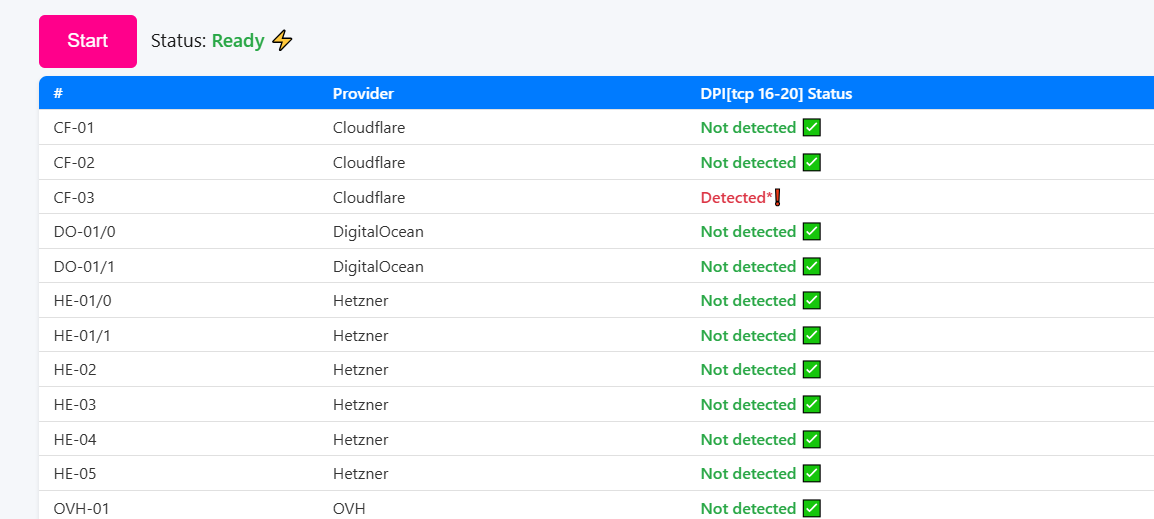Select the HE-02 row identifier
Screen dimensions: 1154x519
coord(75,370)
